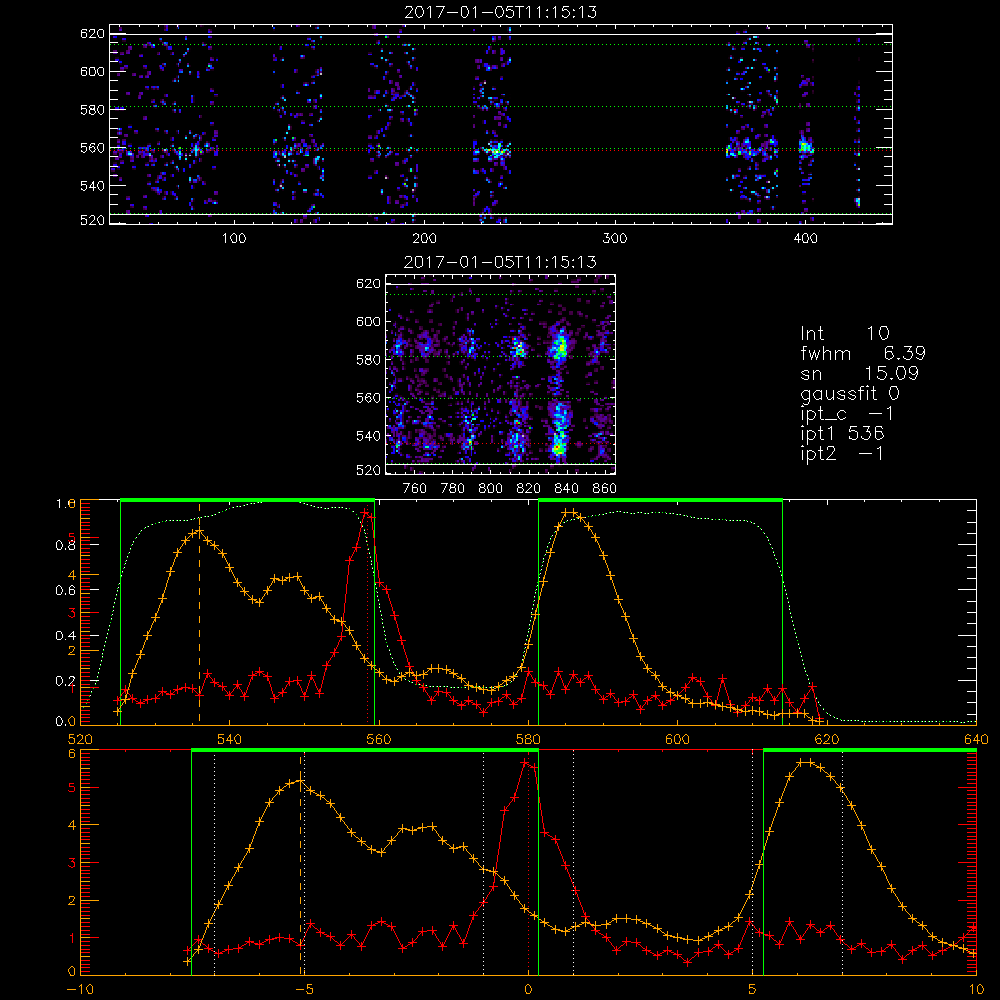Click x-axis label 800 under middle image
The width and height of the screenshot is (1000, 1000).
(490, 489)
